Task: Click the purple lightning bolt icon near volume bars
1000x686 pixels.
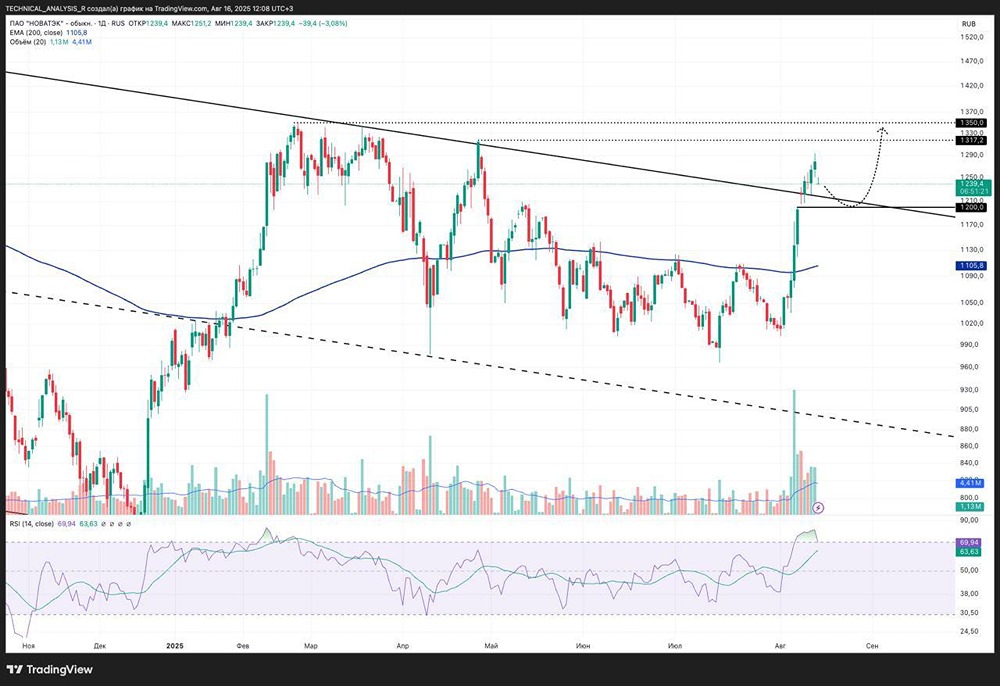Action: tap(819, 507)
